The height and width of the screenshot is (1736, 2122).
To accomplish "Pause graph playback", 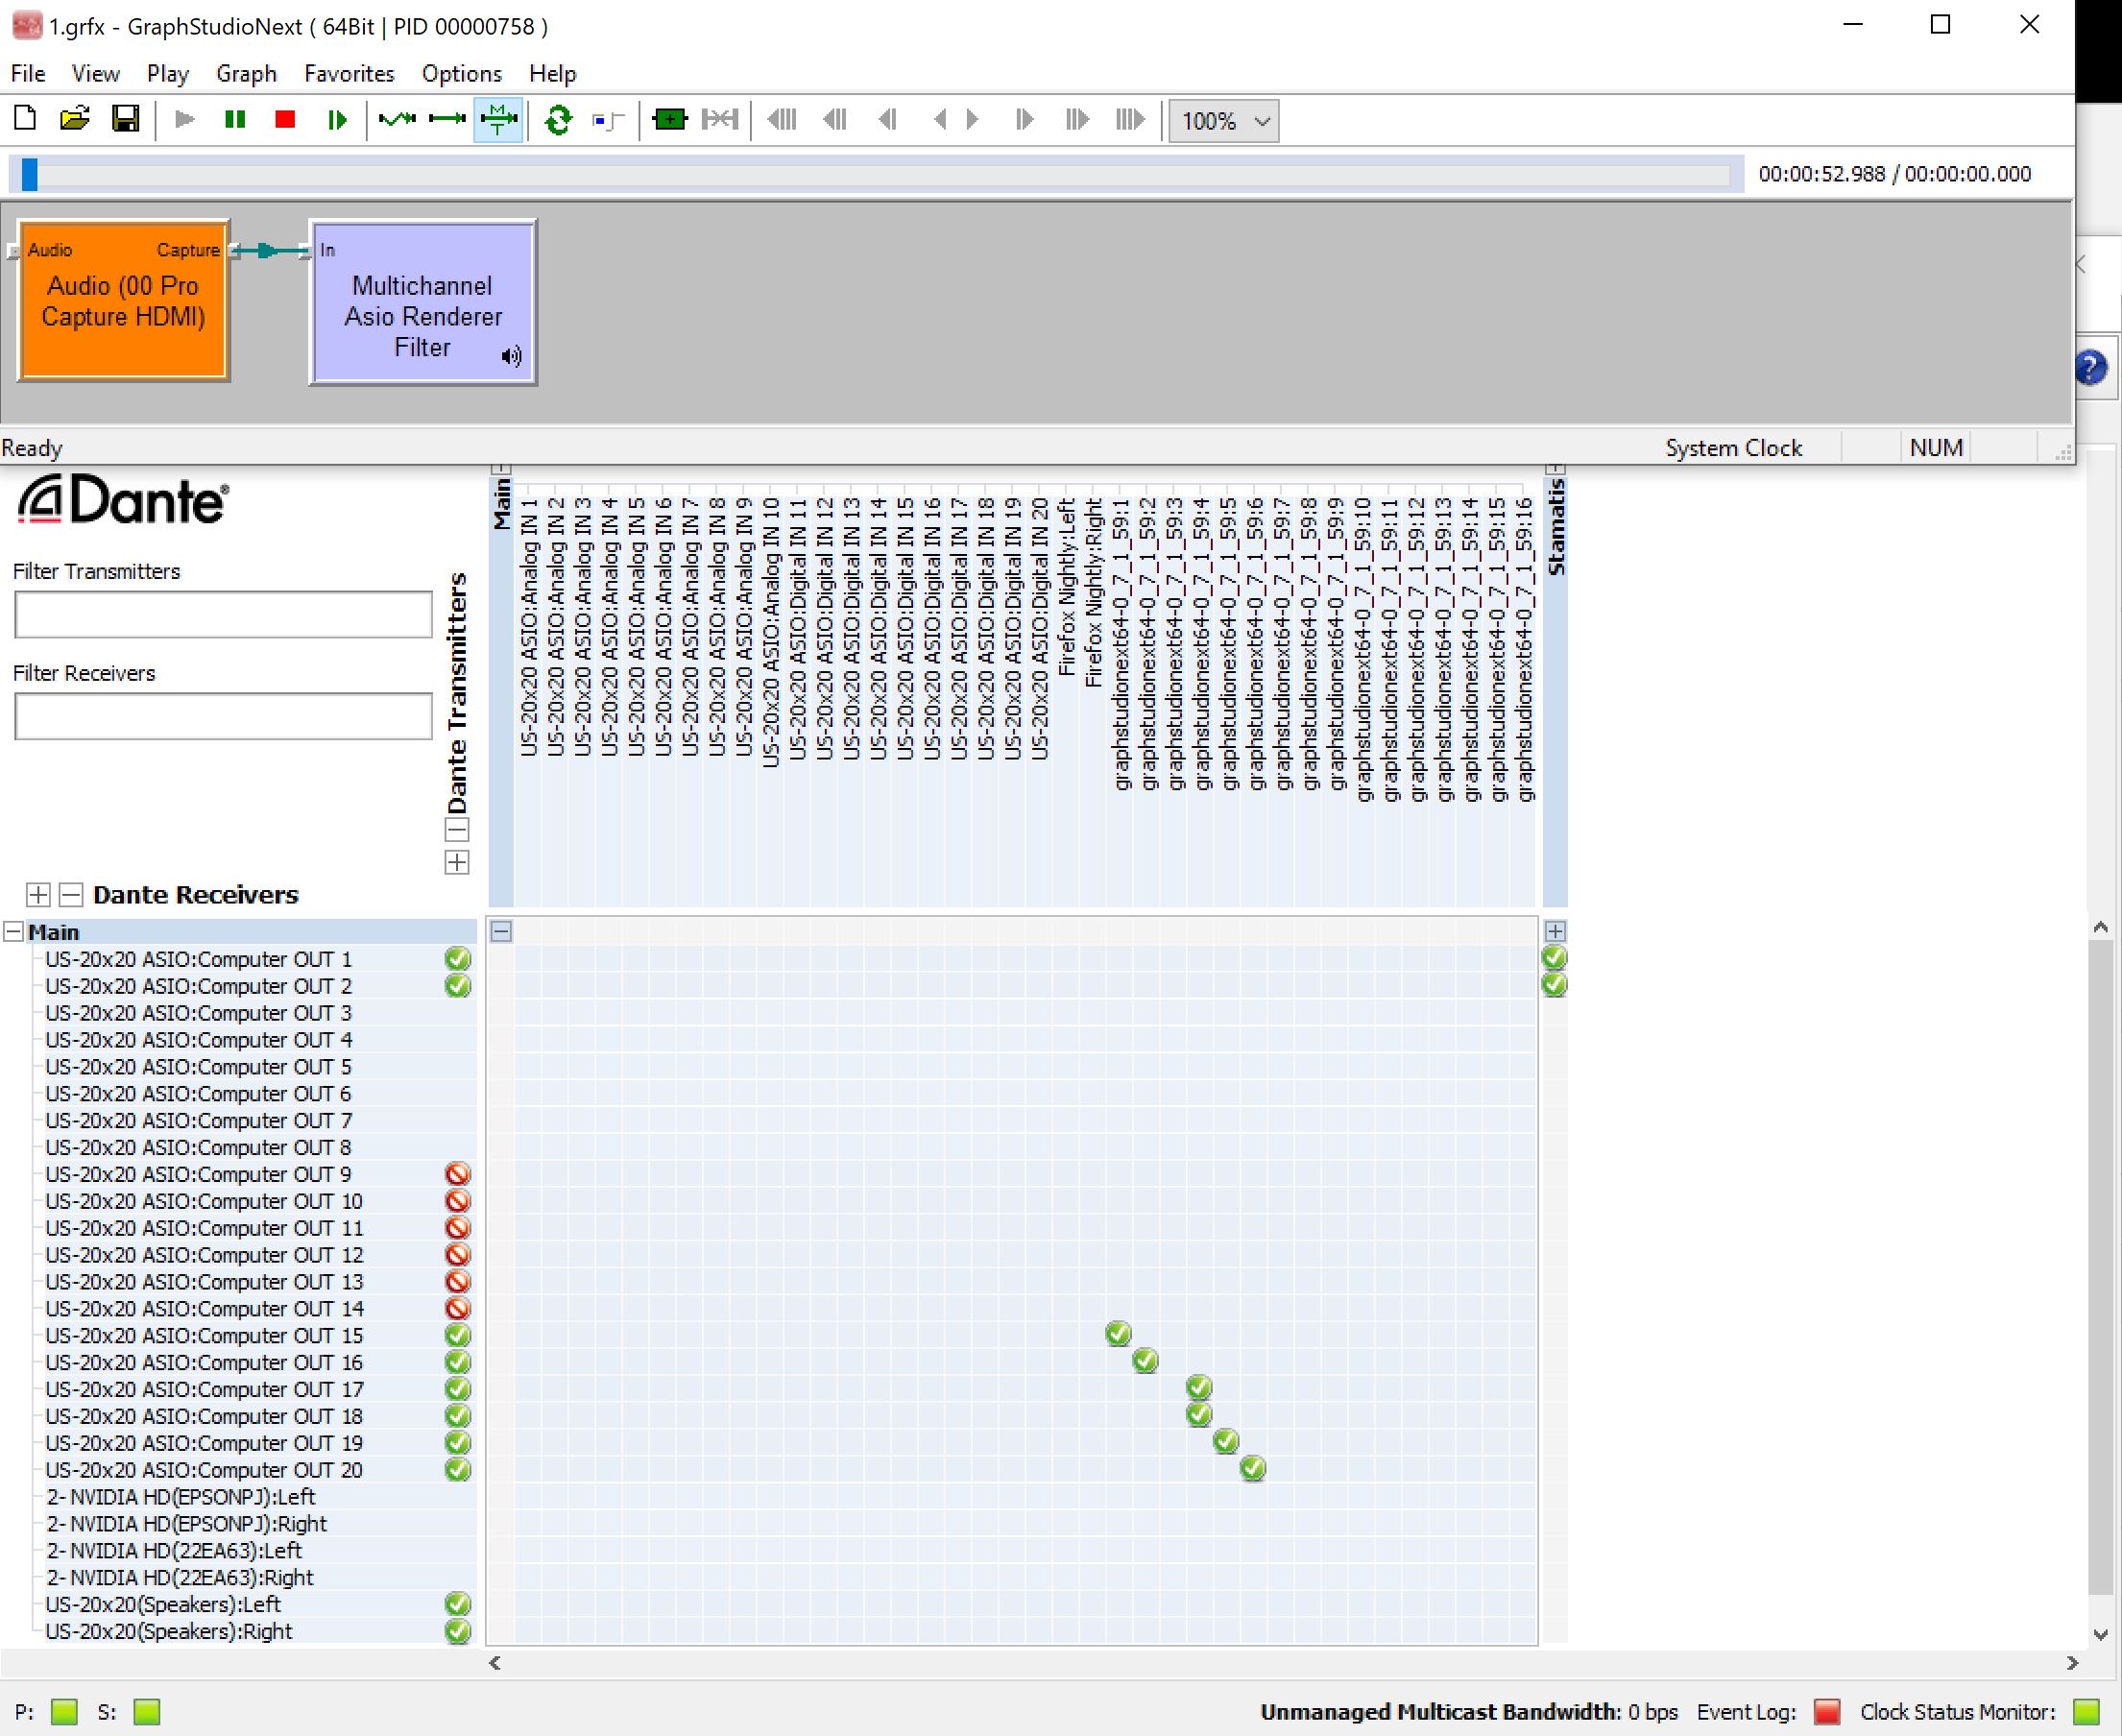I will point(235,120).
